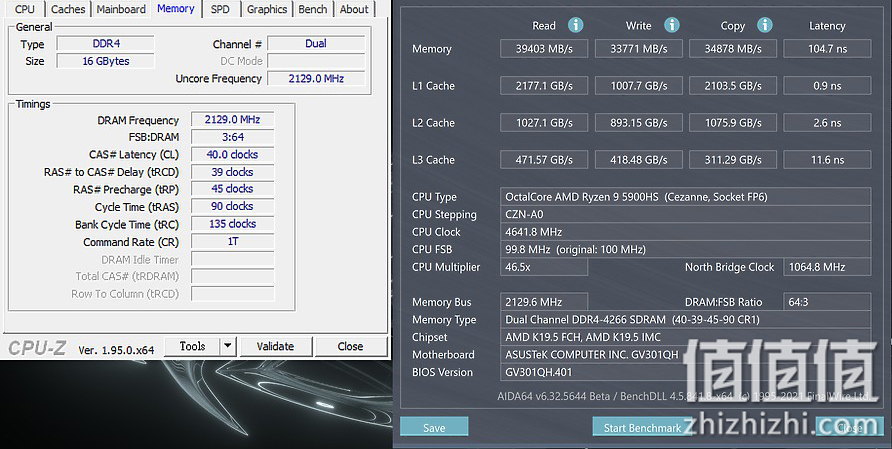This screenshot has width=892, height=449.
Task: Select the Memory tab in CPU-Z
Action: 176,9
